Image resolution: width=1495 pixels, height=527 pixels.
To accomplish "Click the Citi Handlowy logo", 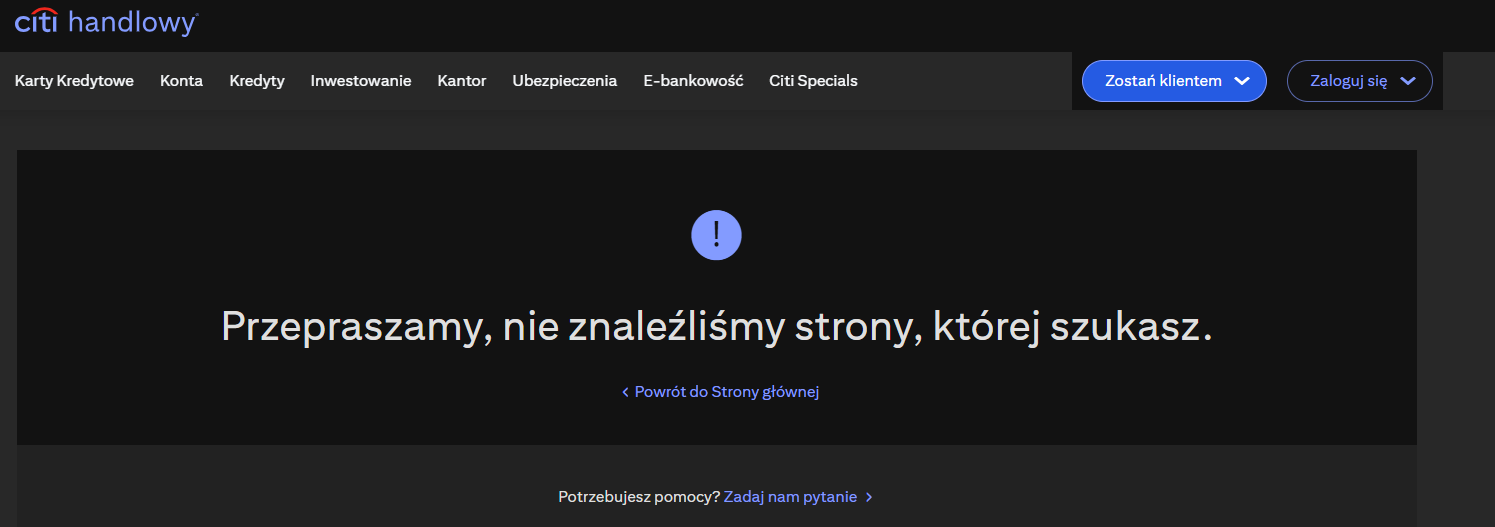I will pos(106,22).
